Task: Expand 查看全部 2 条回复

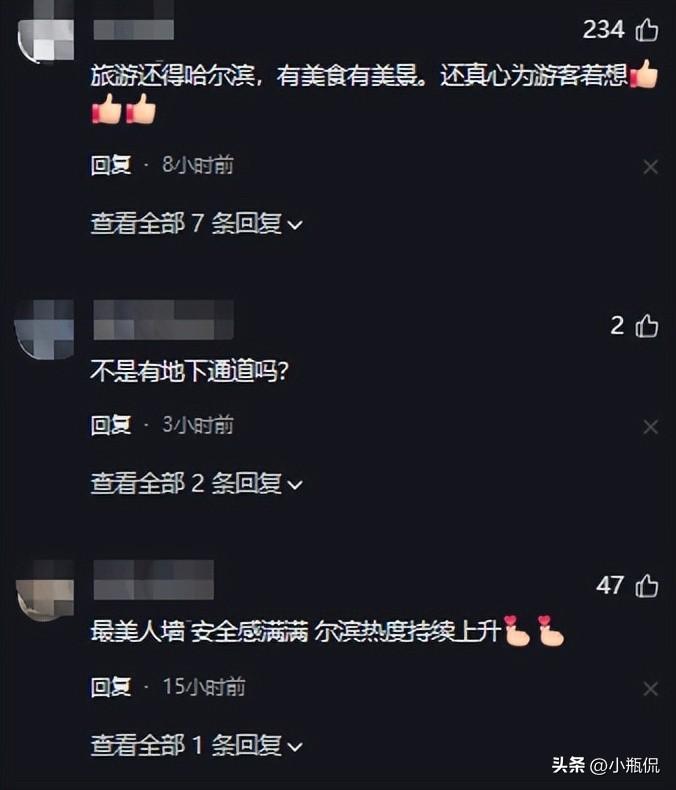Action: point(196,483)
